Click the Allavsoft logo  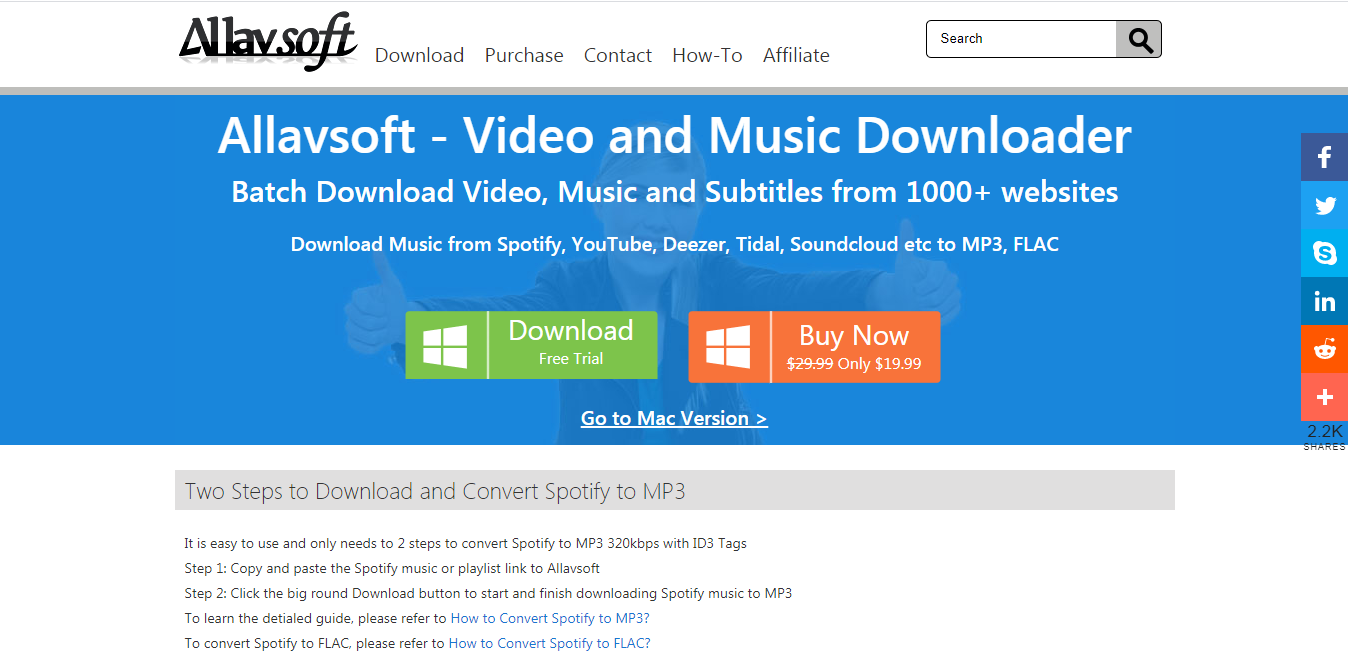pos(267,41)
